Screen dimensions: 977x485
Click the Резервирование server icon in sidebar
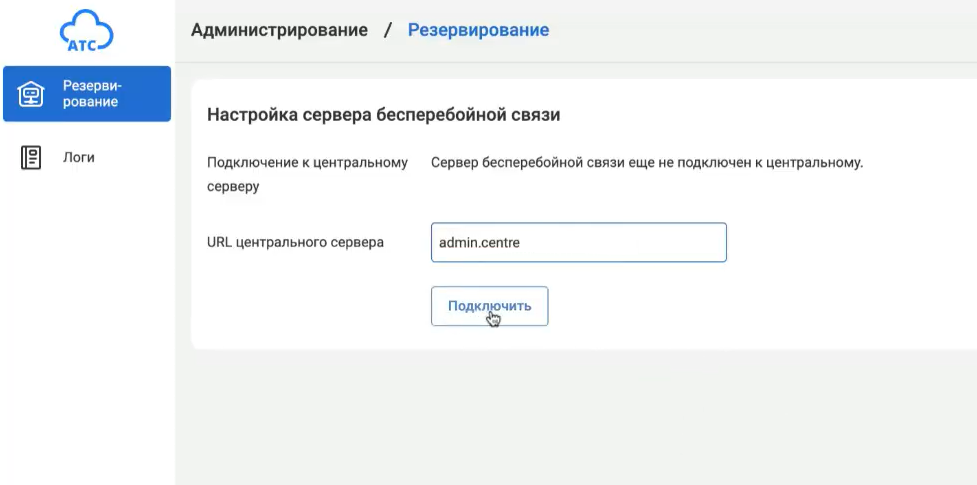point(31,94)
